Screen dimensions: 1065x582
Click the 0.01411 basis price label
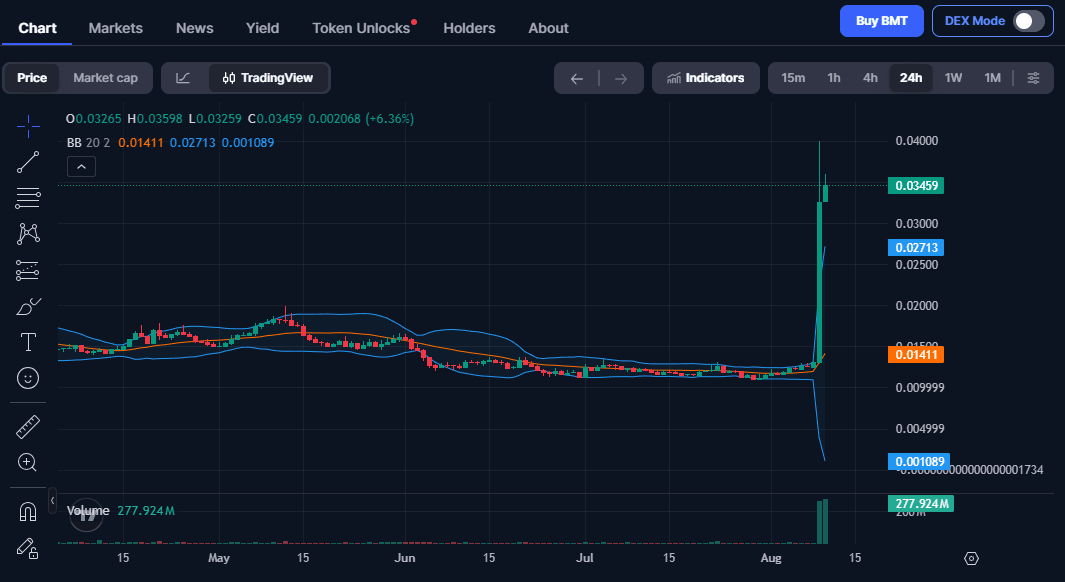pos(916,354)
